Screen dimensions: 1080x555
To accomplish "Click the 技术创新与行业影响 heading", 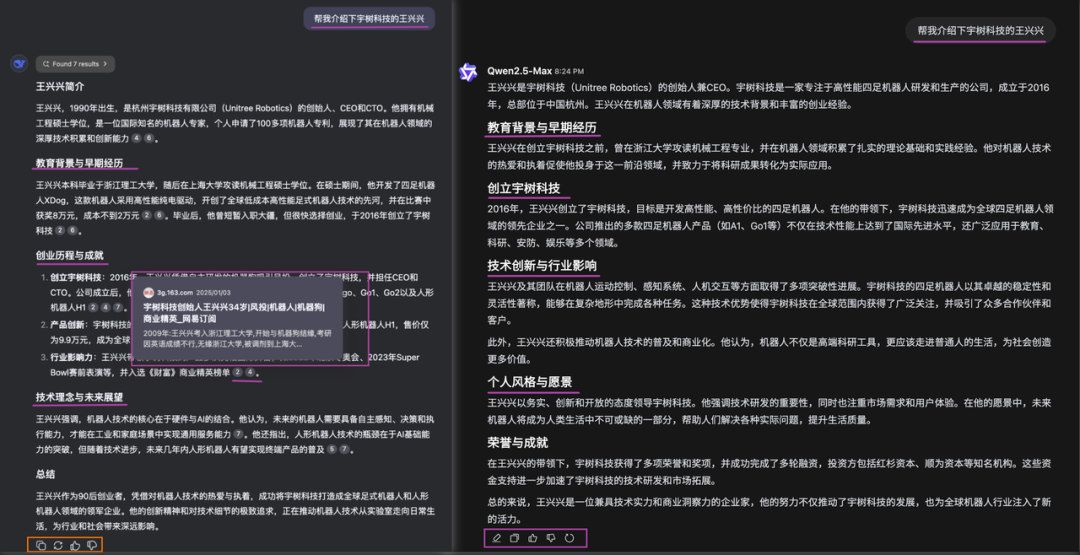I will coord(542,265).
